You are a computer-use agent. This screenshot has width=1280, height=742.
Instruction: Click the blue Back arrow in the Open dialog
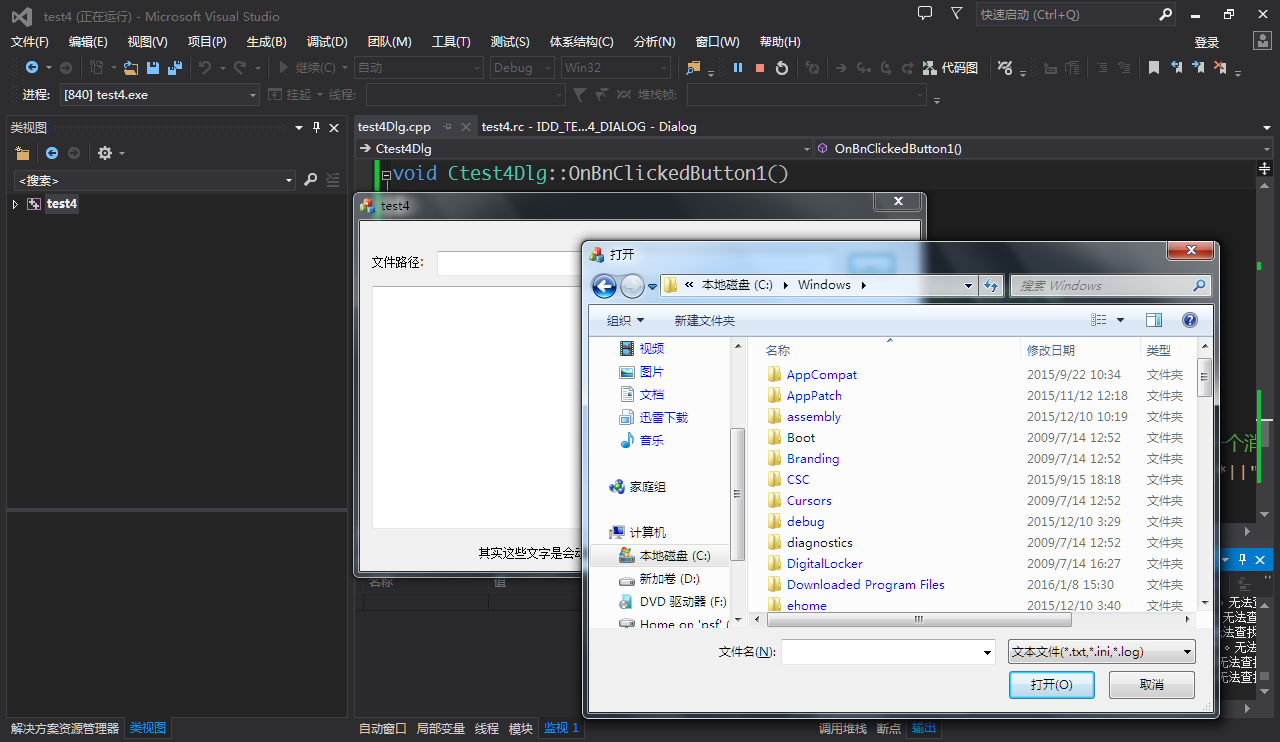604,286
